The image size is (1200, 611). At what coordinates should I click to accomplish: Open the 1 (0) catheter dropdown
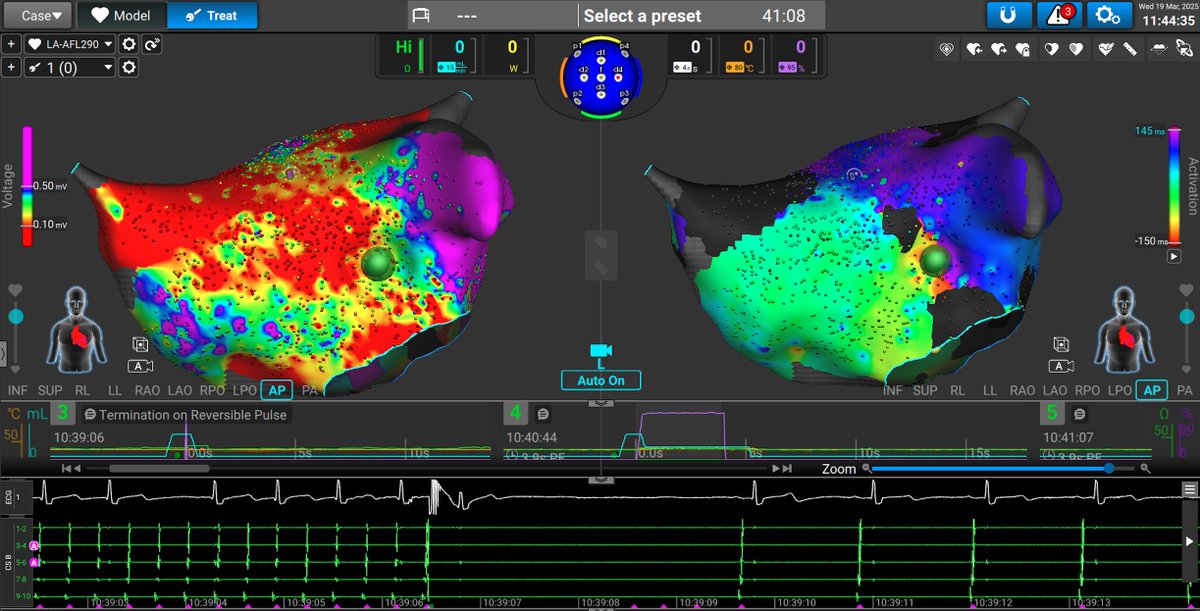(69, 67)
